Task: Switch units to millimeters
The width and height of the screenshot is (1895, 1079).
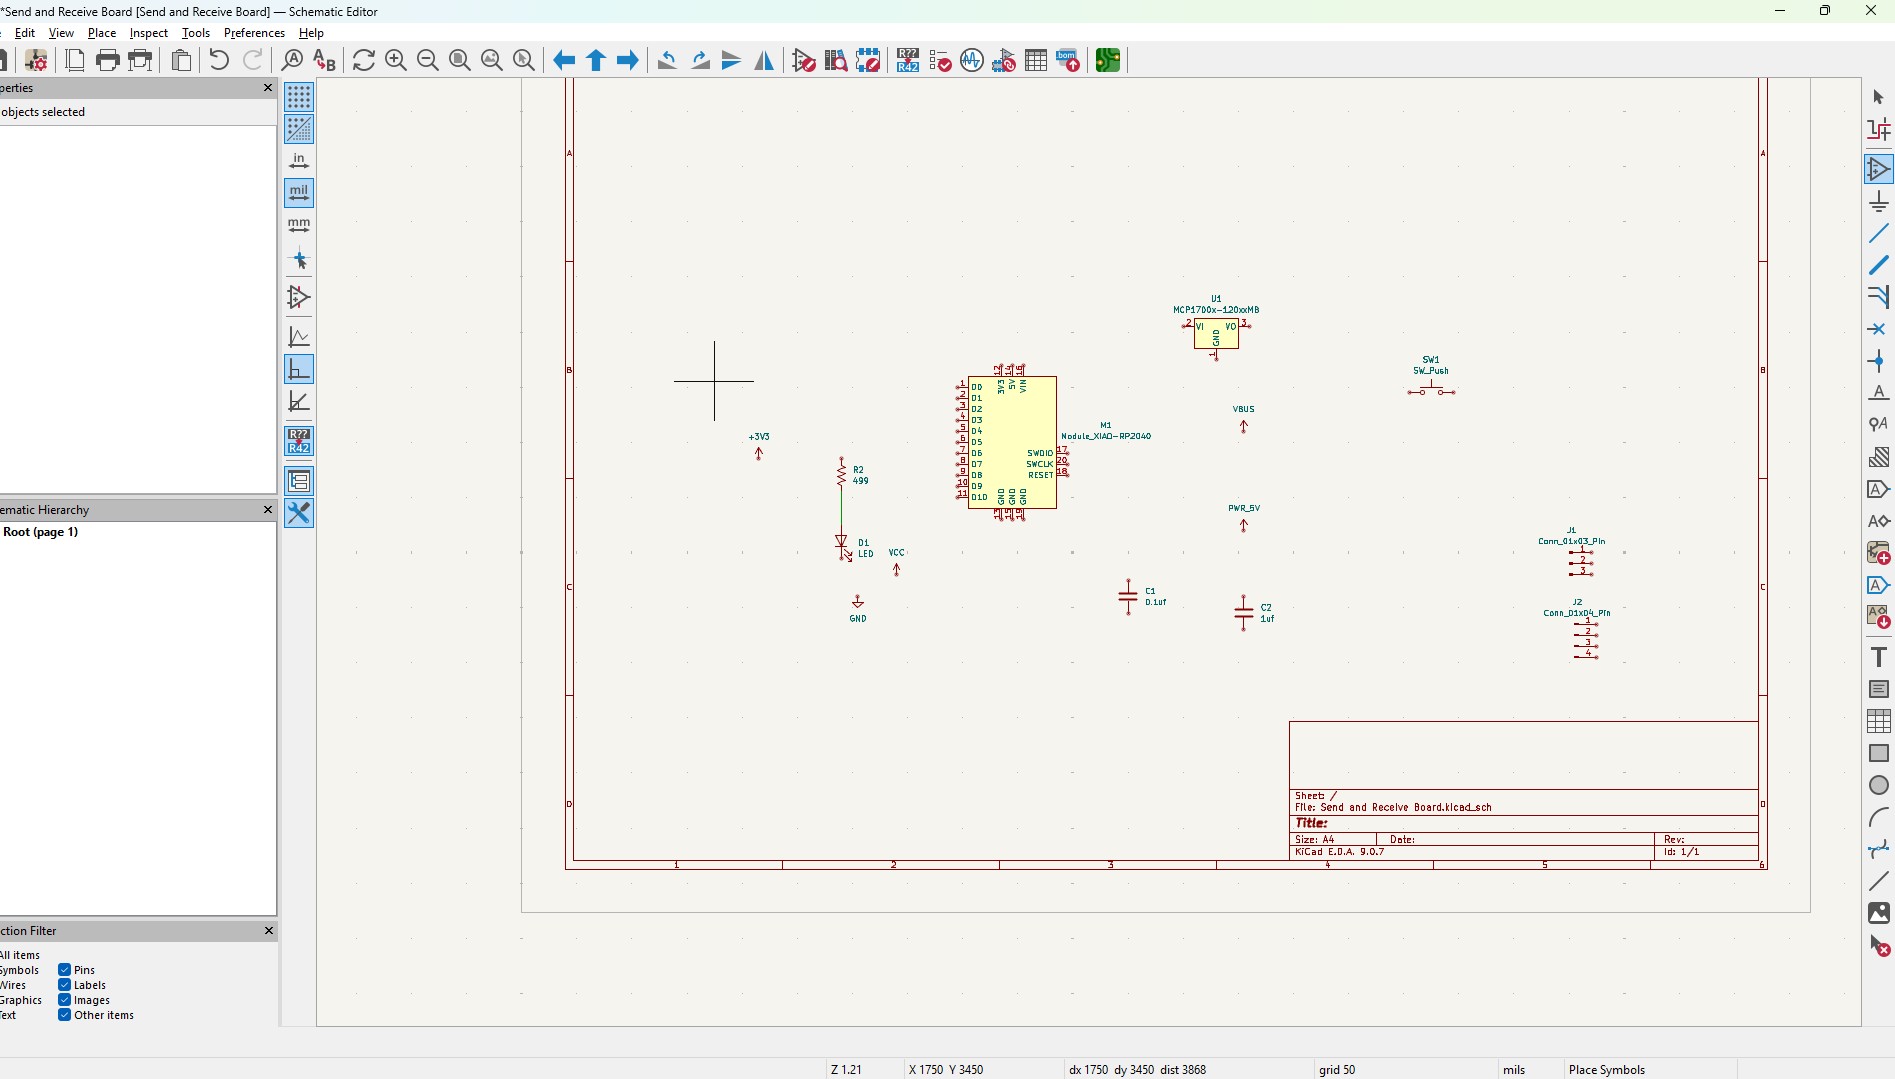Action: coord(298,225)
